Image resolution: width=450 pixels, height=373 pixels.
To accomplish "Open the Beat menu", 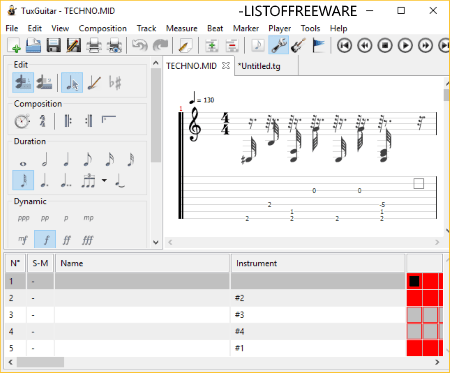I will click(215, 28).
